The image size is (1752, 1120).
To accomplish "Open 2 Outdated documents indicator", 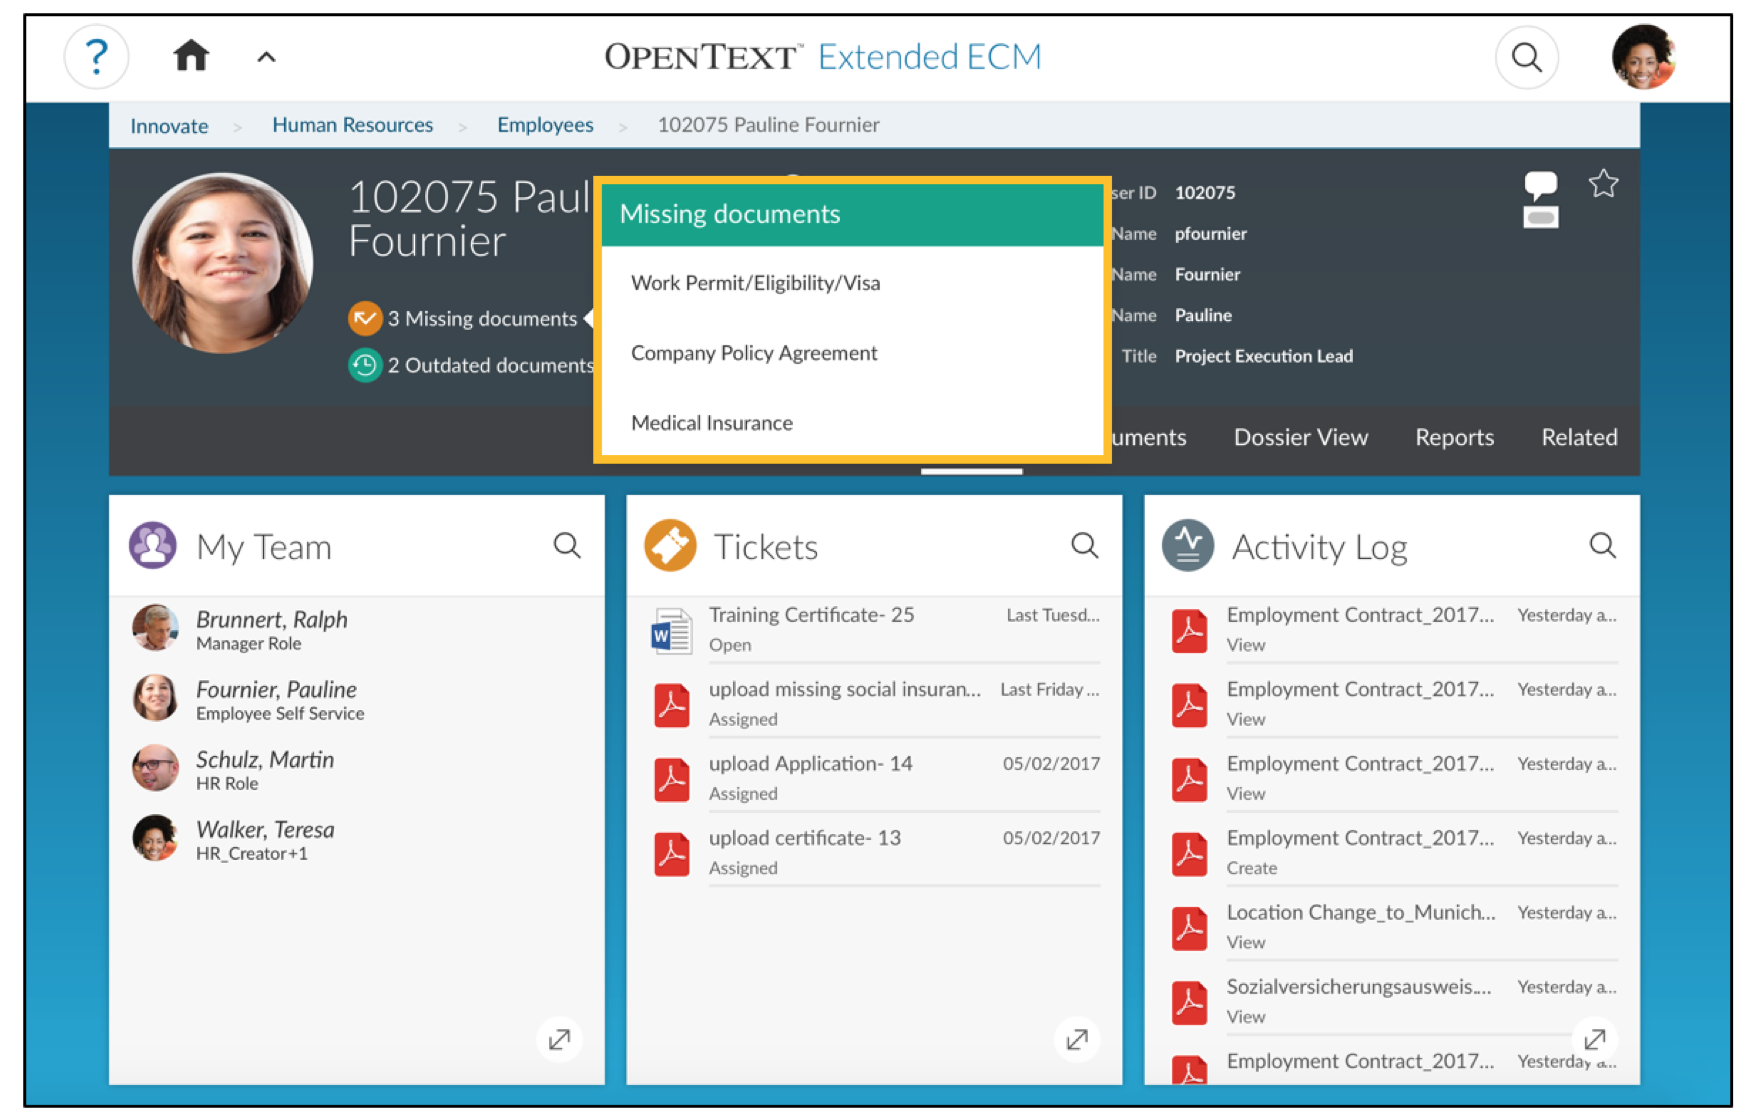I will [x=491, y=366].
